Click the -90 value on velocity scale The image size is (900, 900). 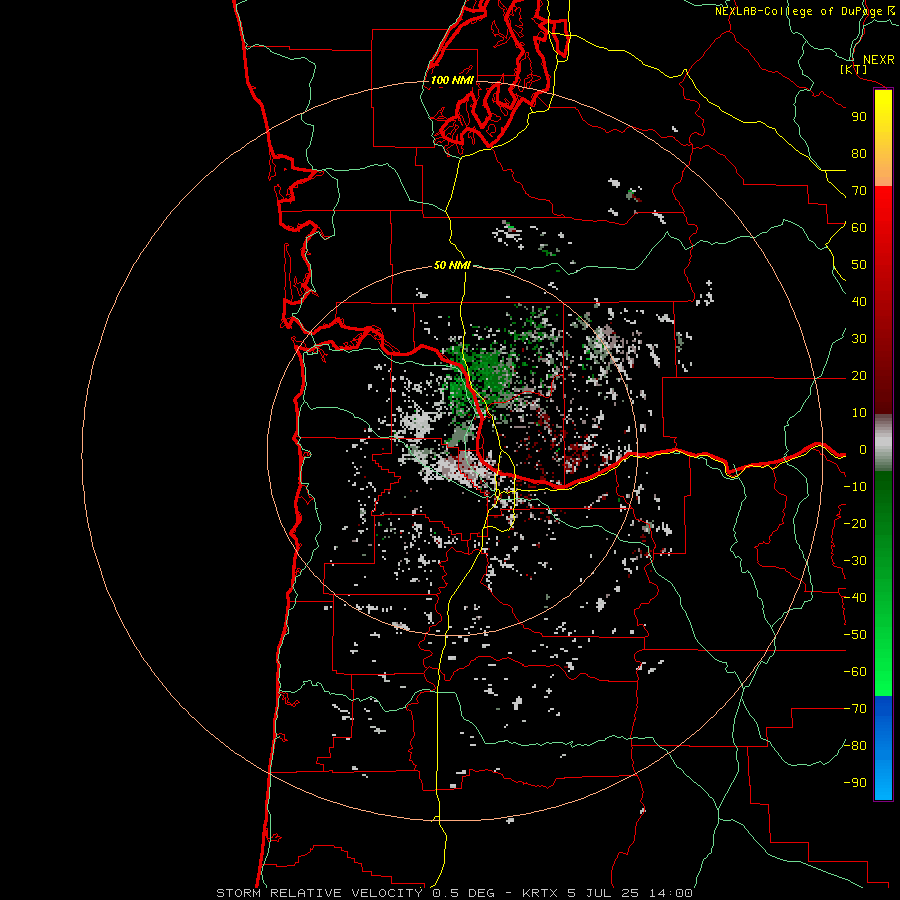(855, 783)
